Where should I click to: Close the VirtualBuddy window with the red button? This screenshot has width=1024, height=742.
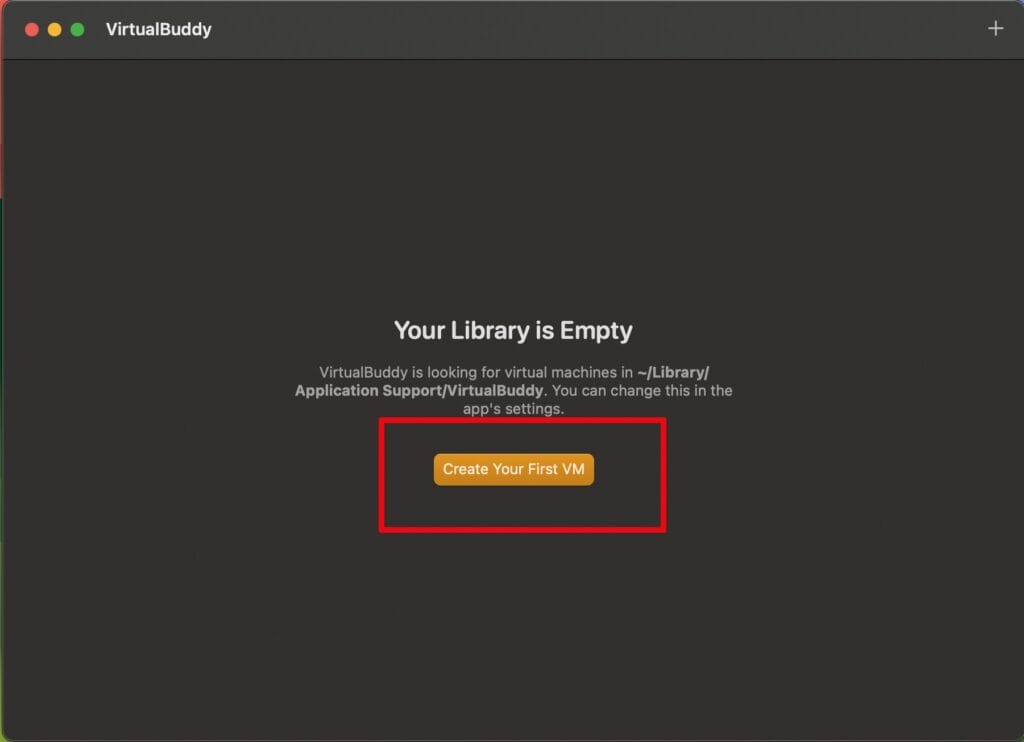(x=31, y=29)
